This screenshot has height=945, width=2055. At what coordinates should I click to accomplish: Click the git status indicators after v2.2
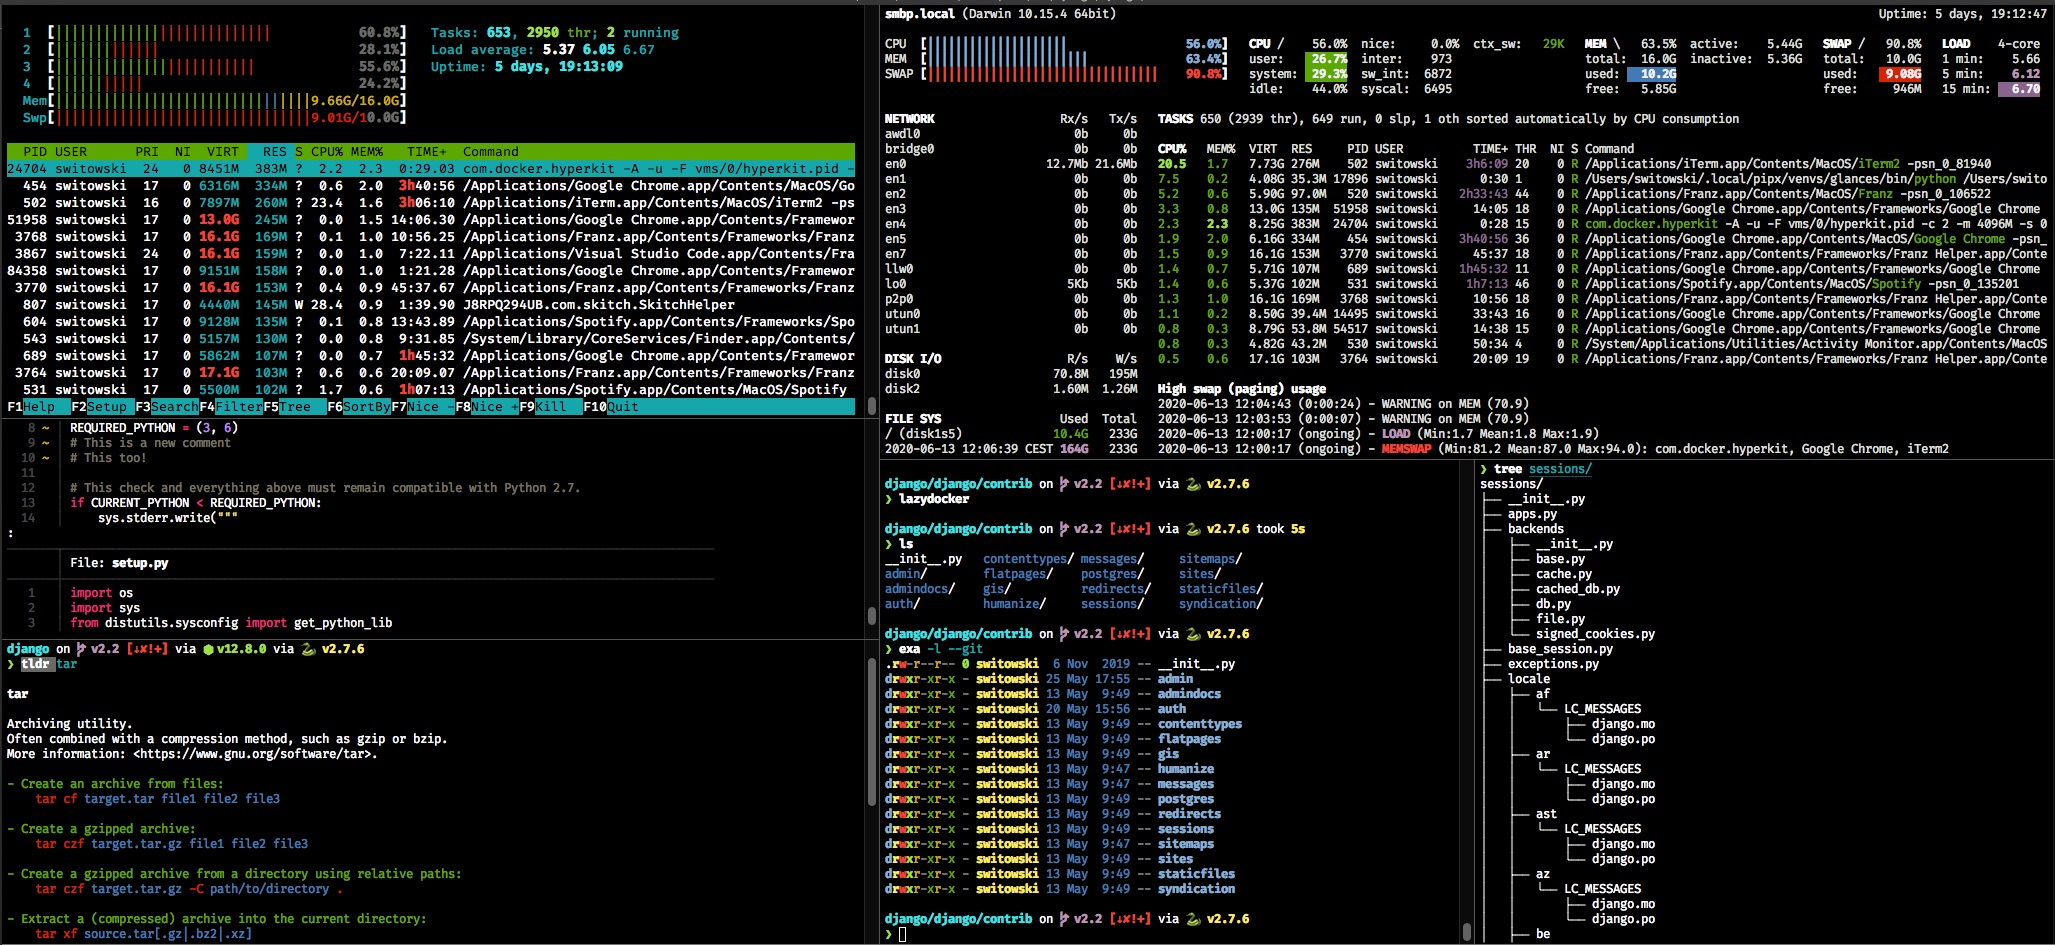[147, 648]
